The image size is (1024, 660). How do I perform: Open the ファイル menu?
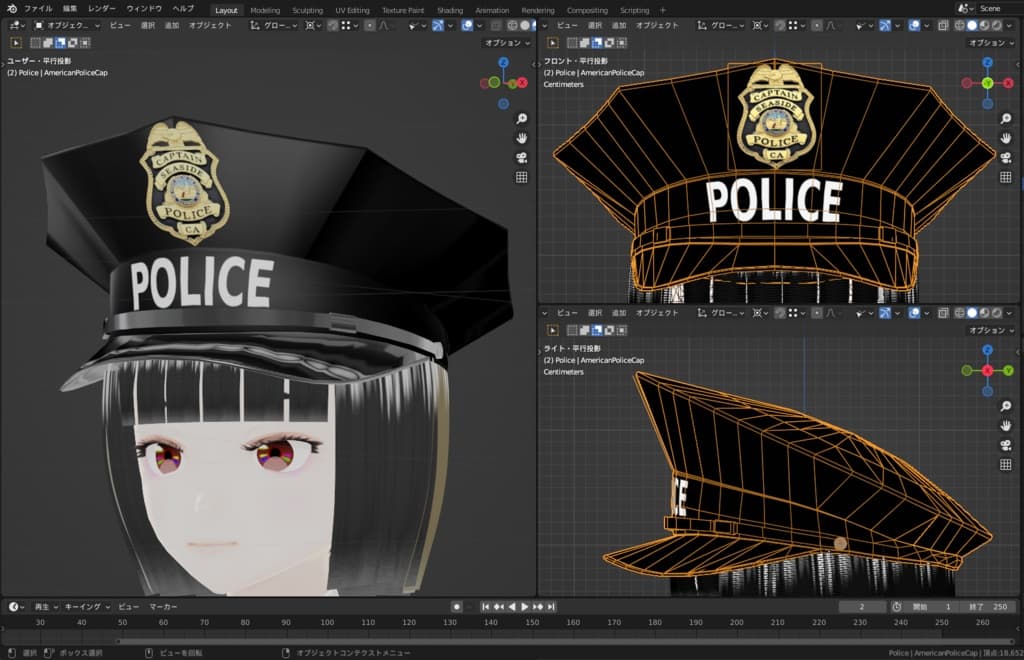click(37, 9)
